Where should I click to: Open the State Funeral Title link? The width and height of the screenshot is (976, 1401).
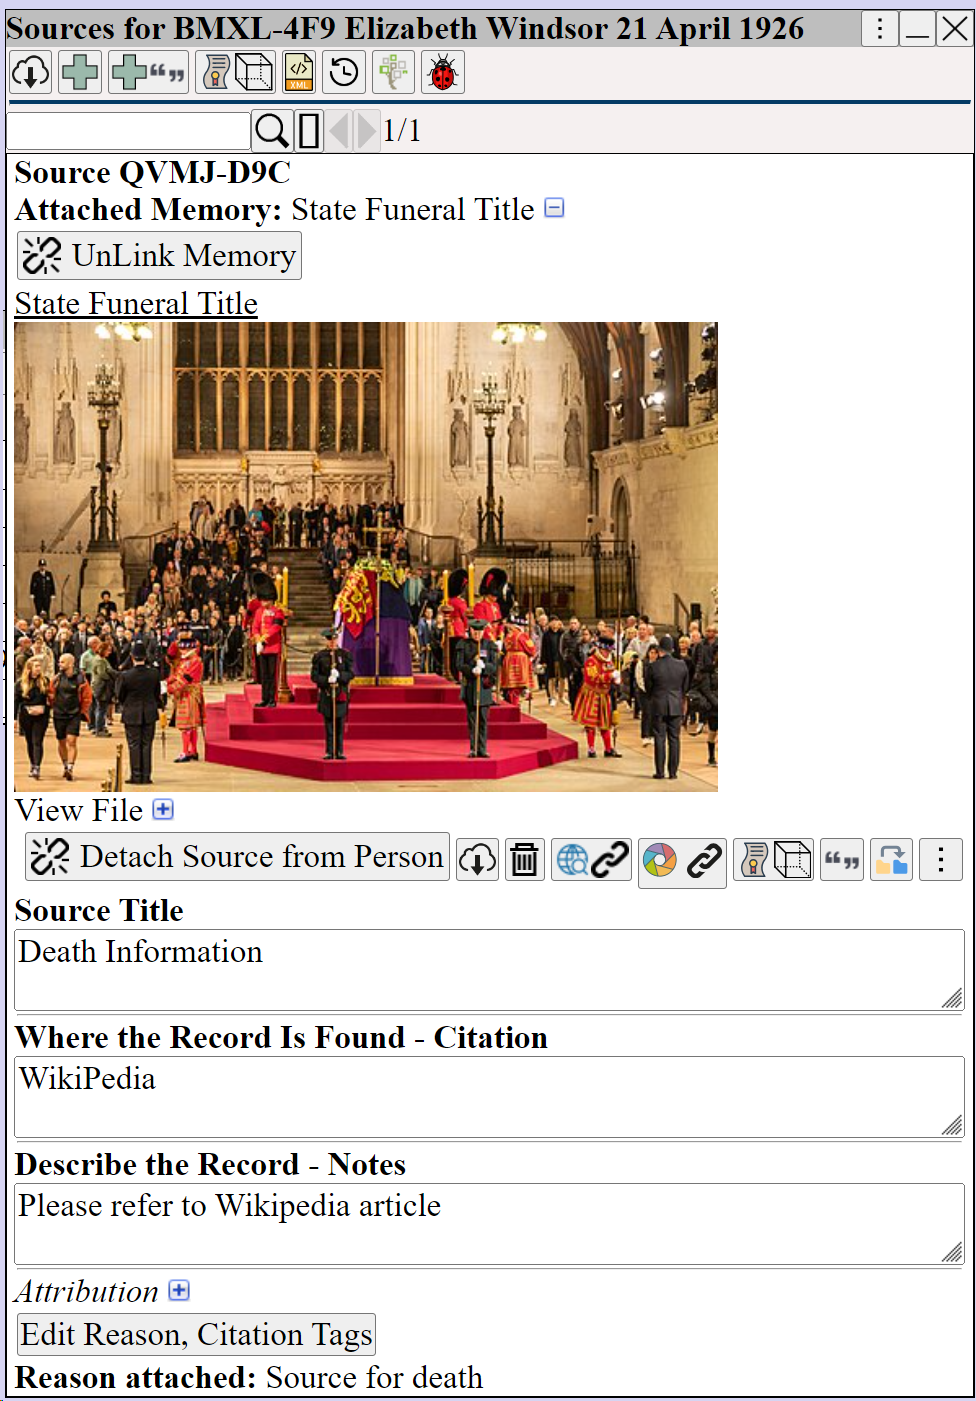pyautogui.click(x=136, y=303)
